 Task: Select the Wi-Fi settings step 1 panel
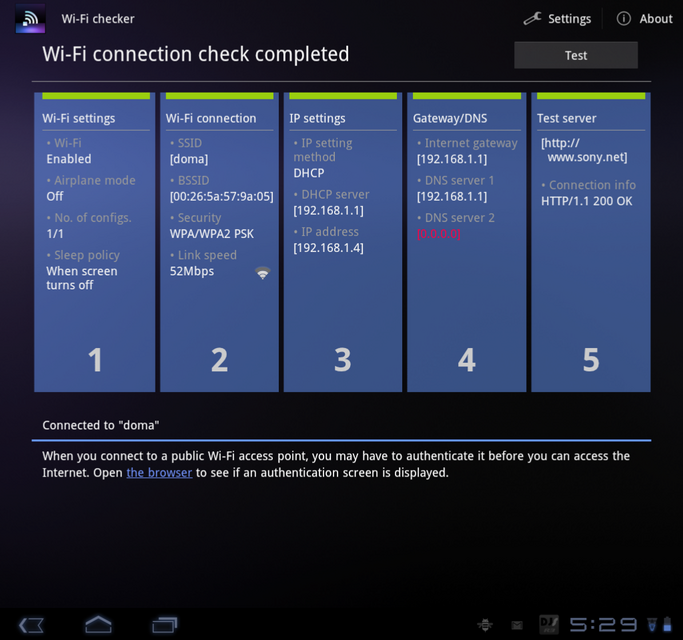(95, 242)
